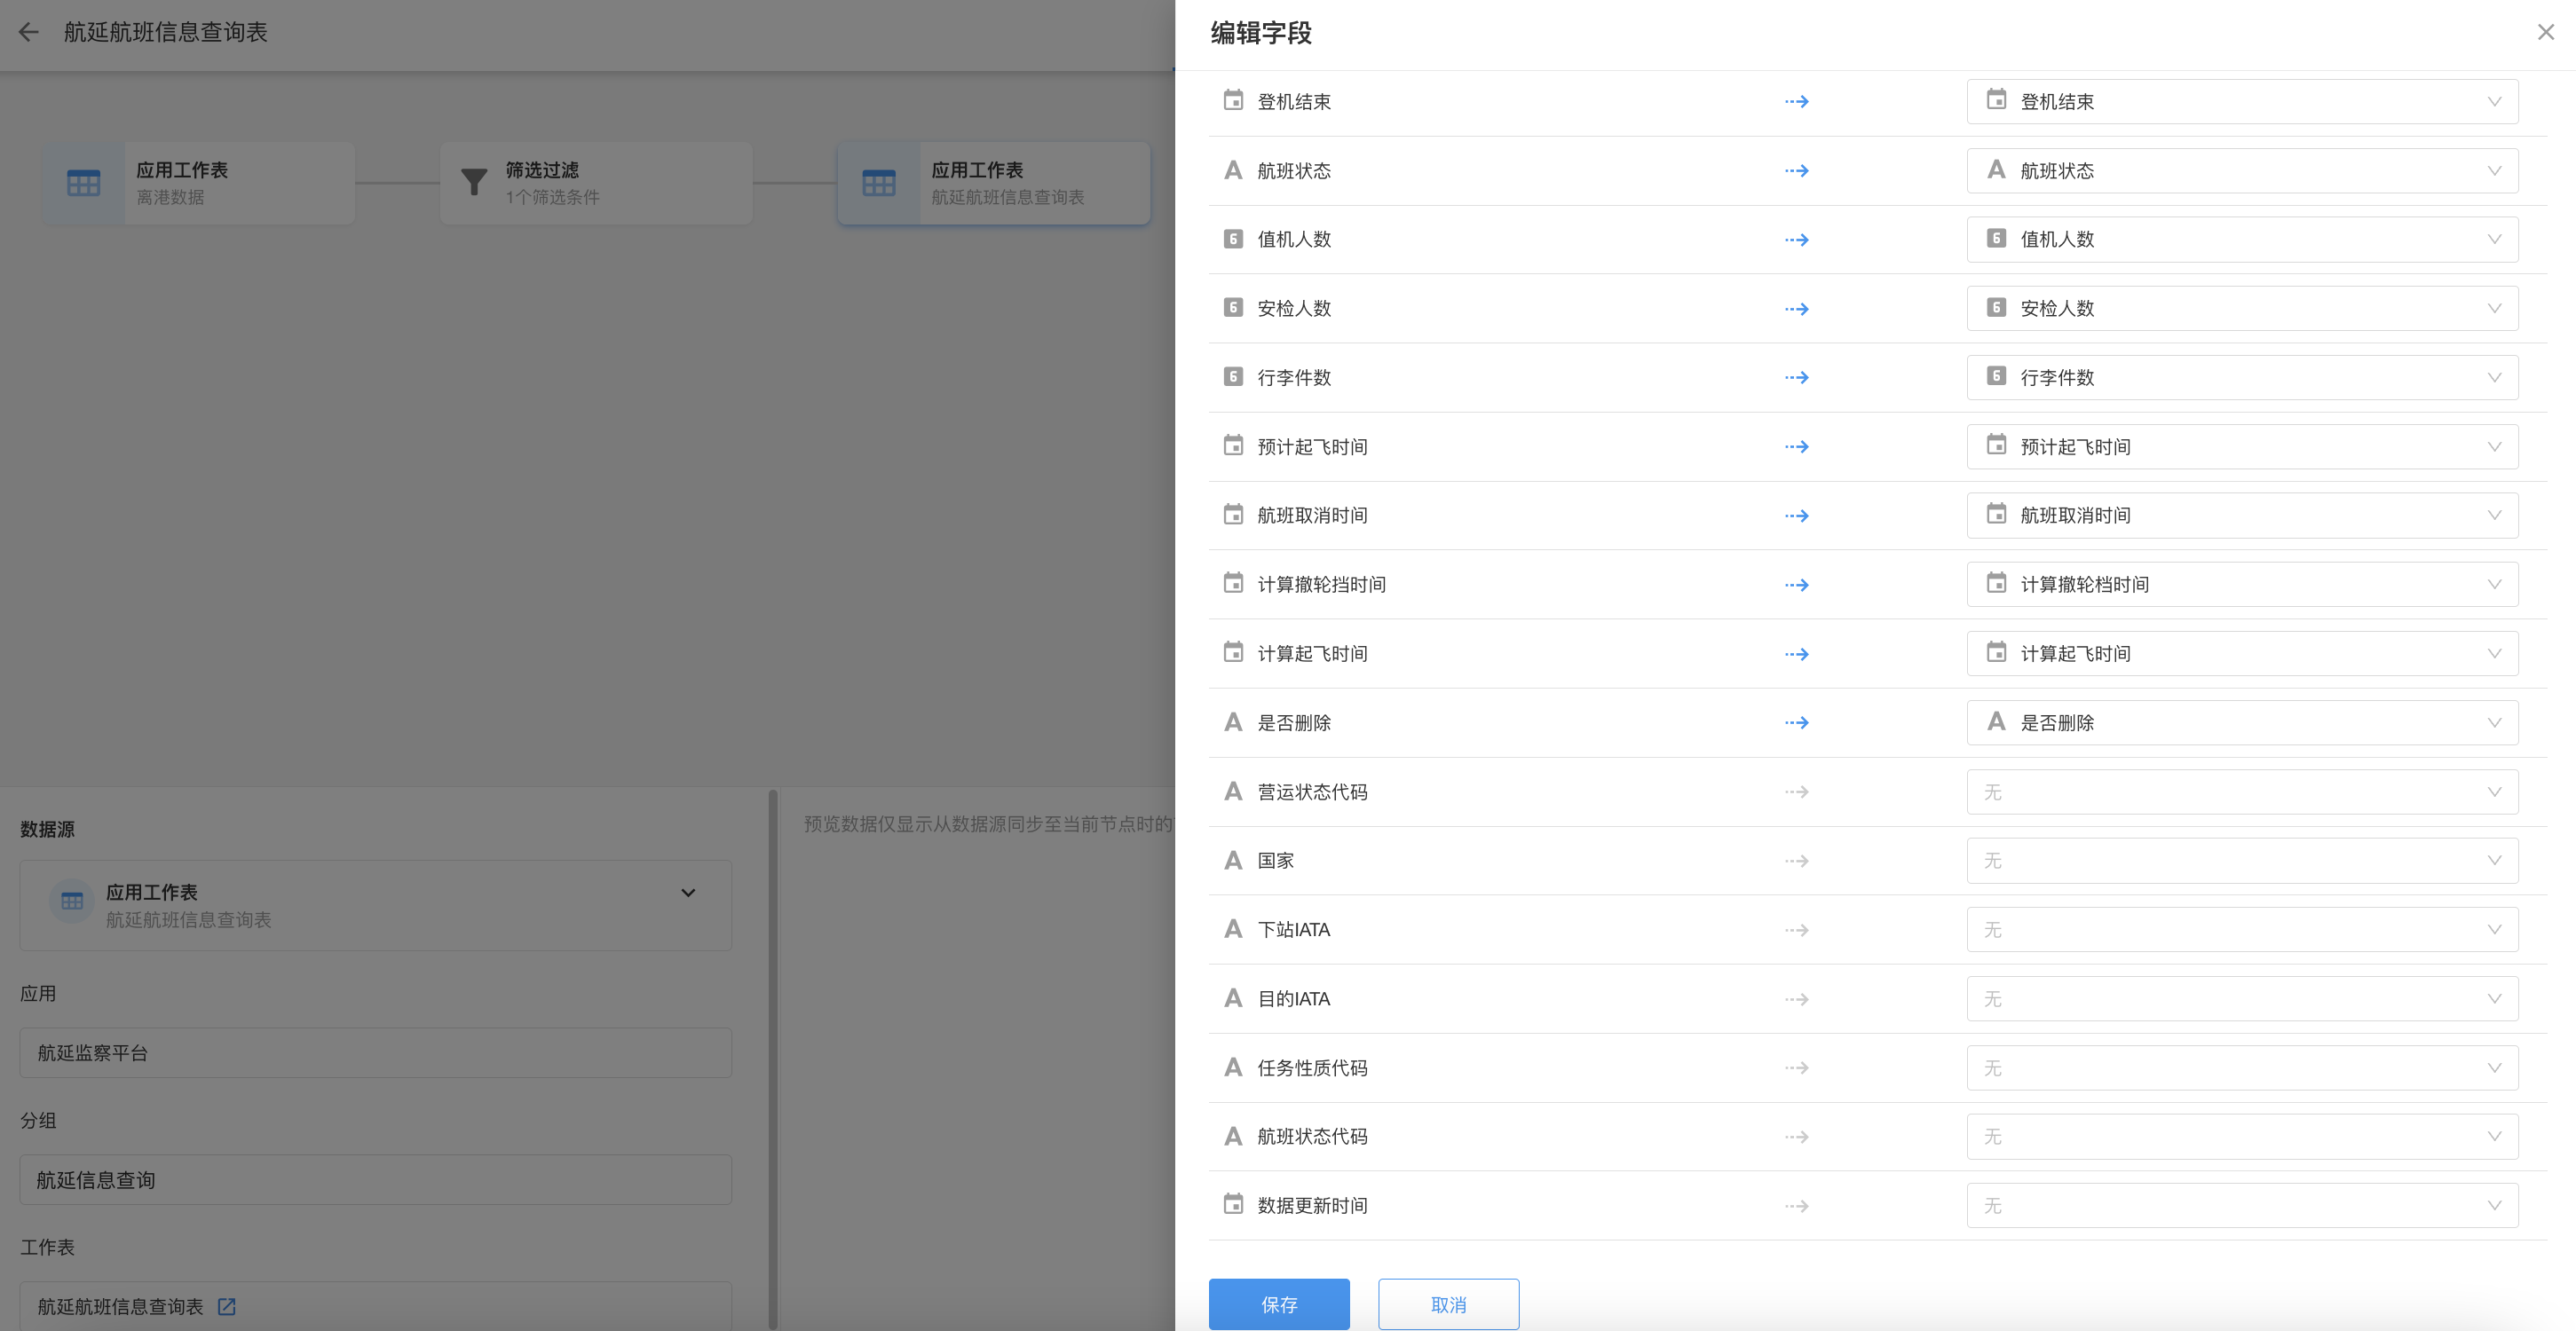Click the back arrow beside 航延航班信息查询表
This screenshot has width=2576, height=1331.
click(29, 32)
